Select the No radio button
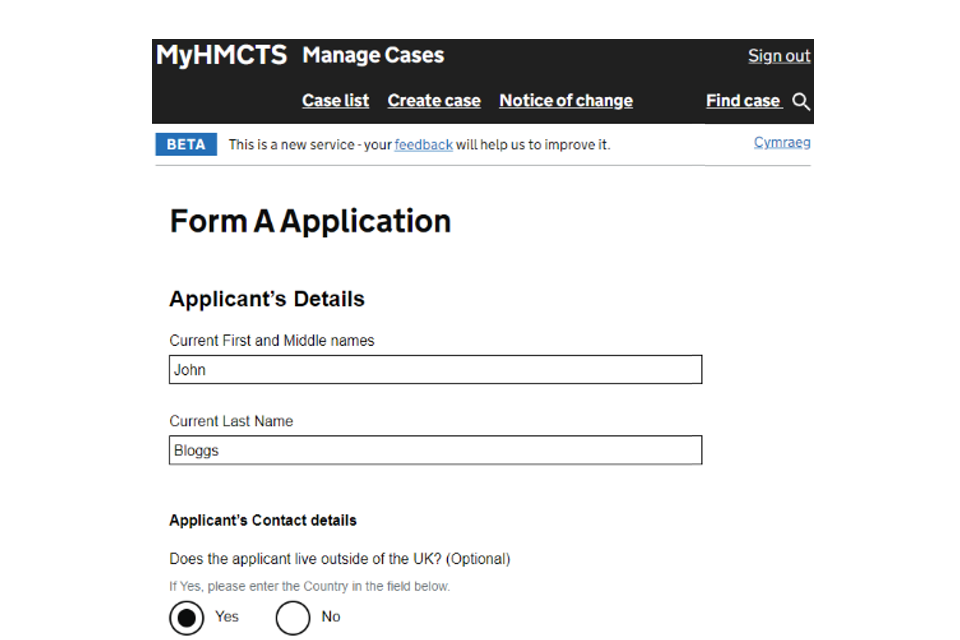The height and width of the screenshot is (640, 960). (x=293, y=617)
